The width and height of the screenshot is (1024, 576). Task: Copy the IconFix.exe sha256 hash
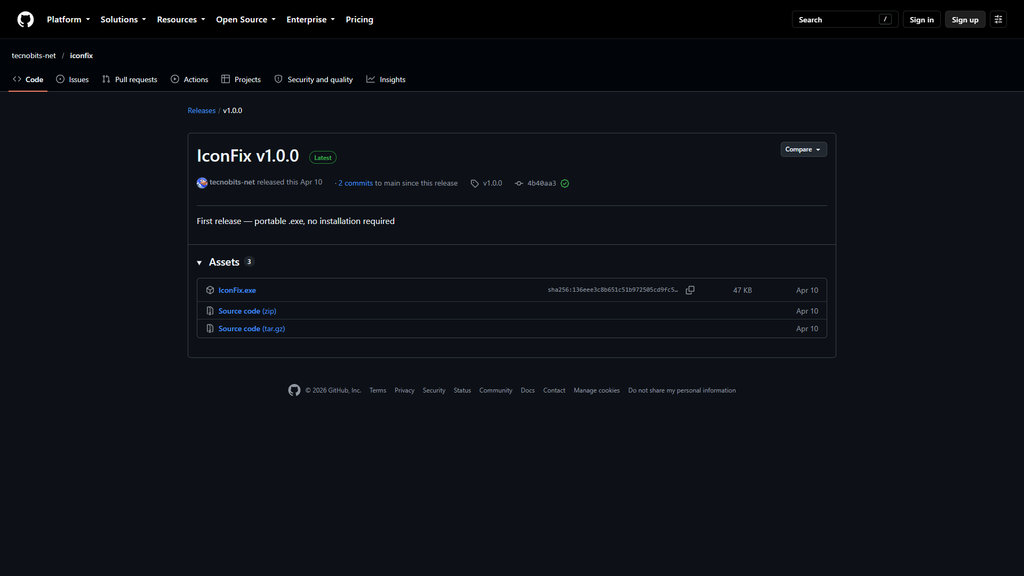click(x=690, y=290)
